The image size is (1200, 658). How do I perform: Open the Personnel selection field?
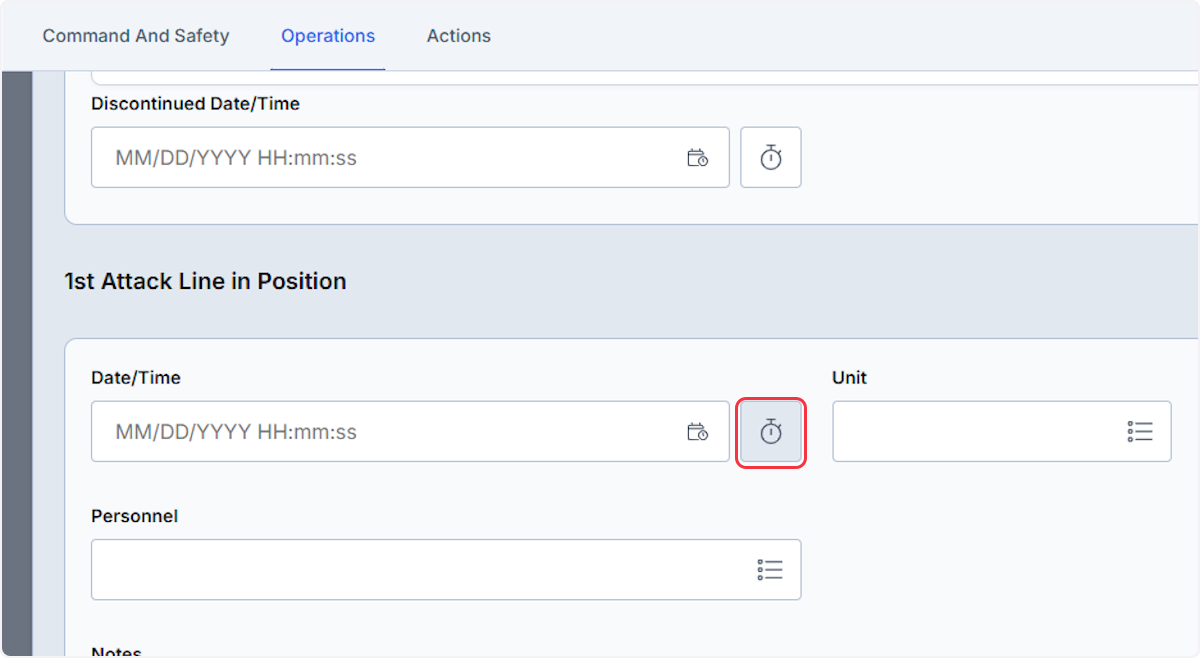click(446, 570)
